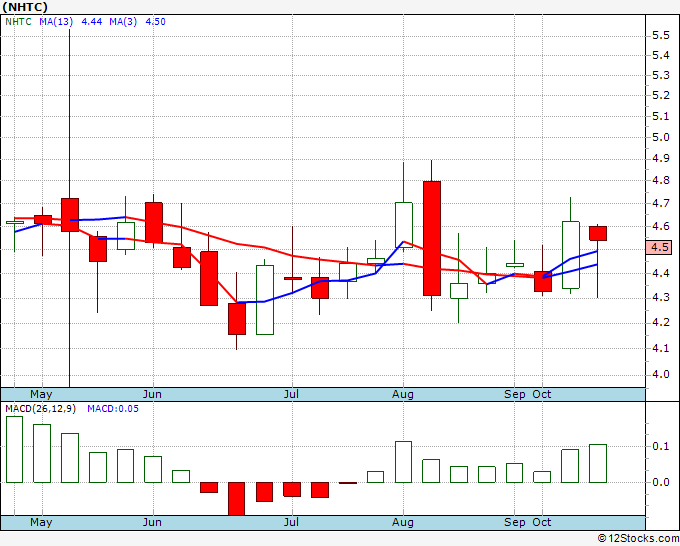The height and width of the screenshot is (546, 680).
Task: Click the (NHTC) ticker title
Action: (27, 6)
